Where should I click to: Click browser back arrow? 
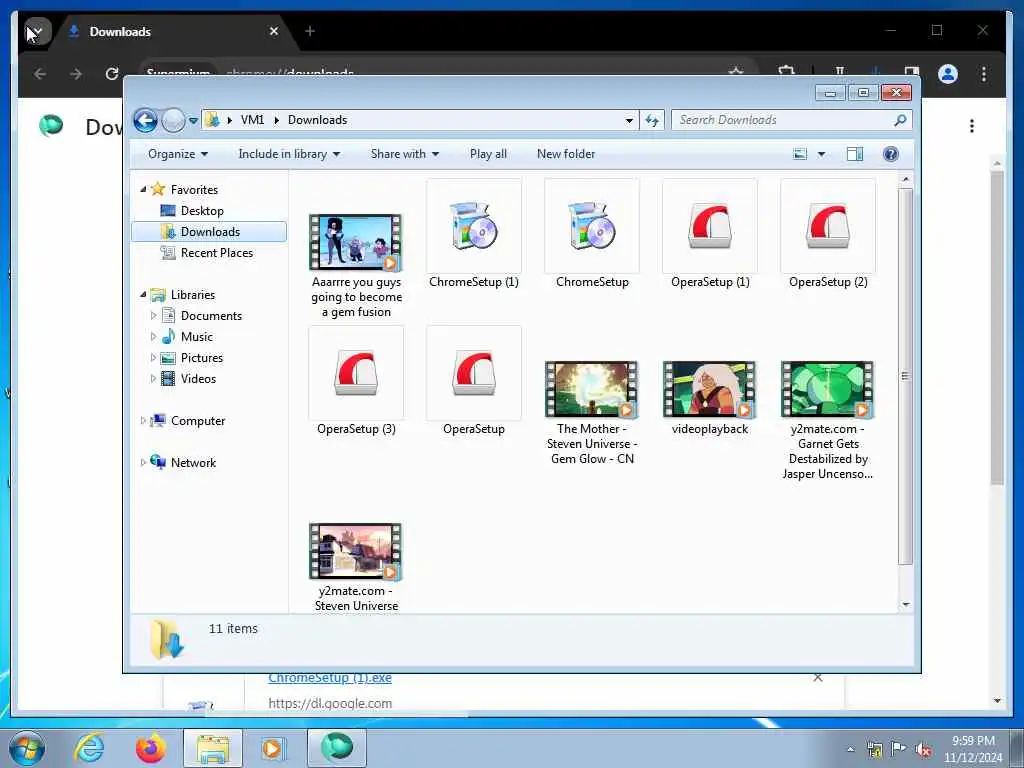click(x=40, y=74)
